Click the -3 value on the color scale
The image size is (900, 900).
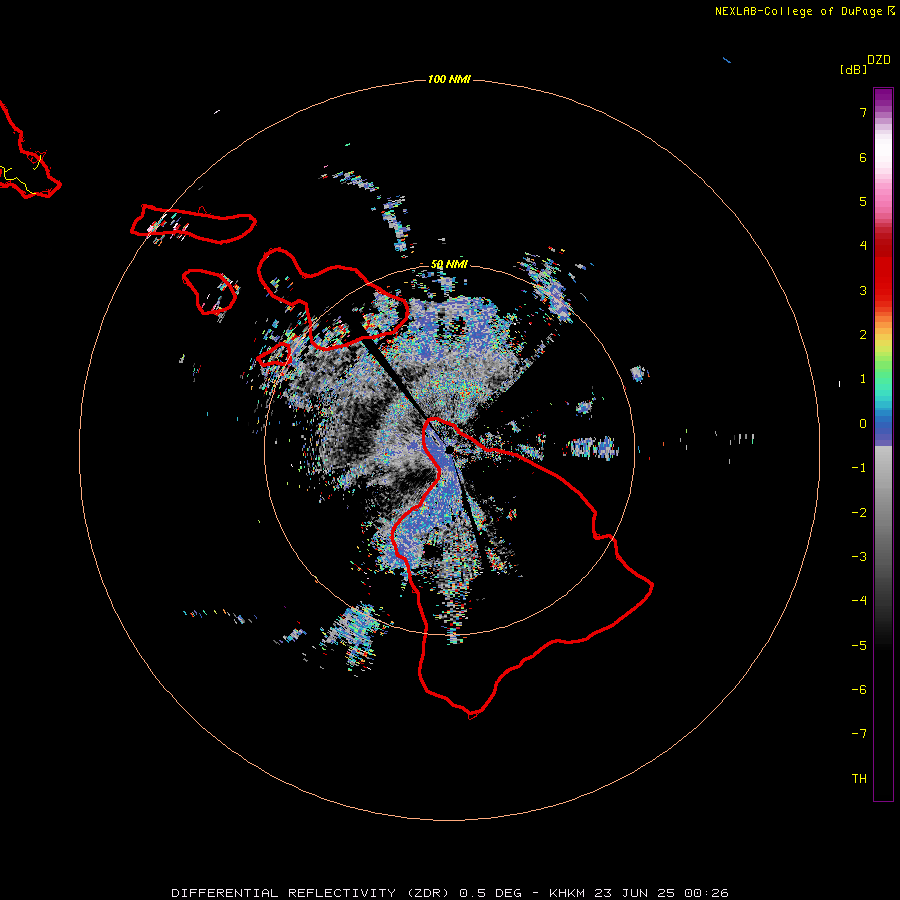point(859,557)
